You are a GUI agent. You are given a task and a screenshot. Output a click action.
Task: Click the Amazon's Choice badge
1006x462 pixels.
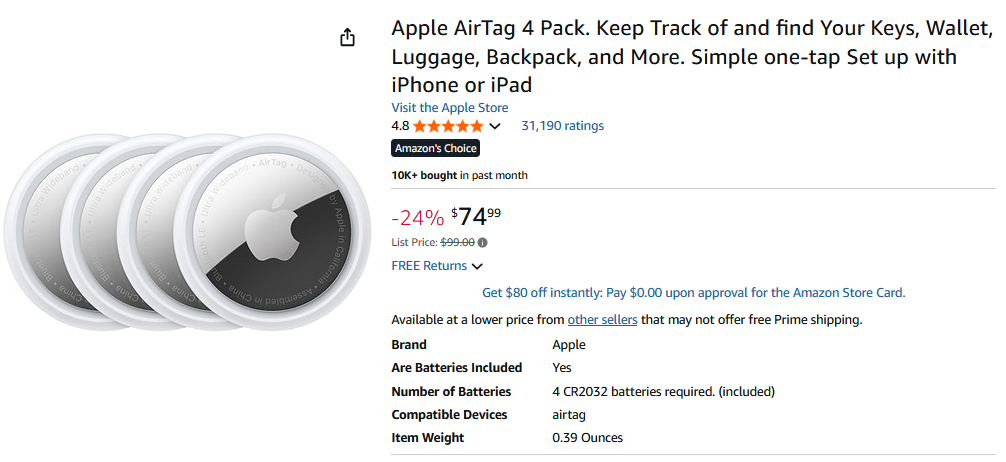[x=435, y=149]
